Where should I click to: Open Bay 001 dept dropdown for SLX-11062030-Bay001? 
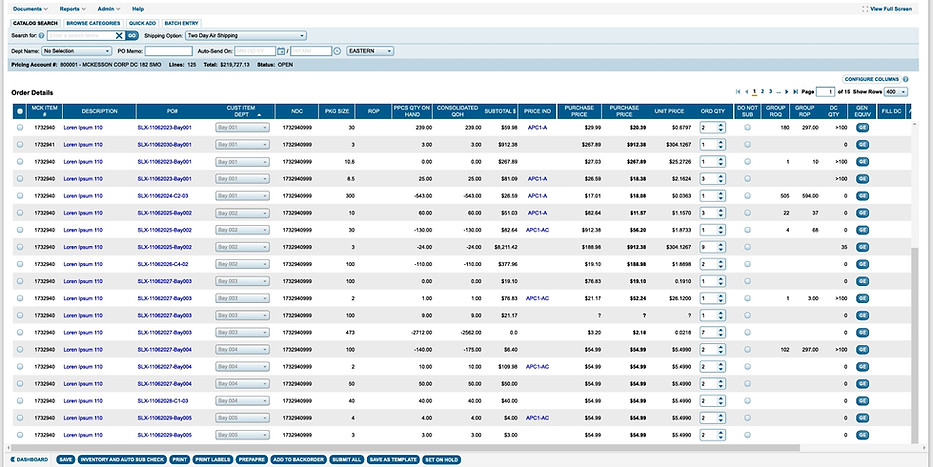click(x=242, y=145)
